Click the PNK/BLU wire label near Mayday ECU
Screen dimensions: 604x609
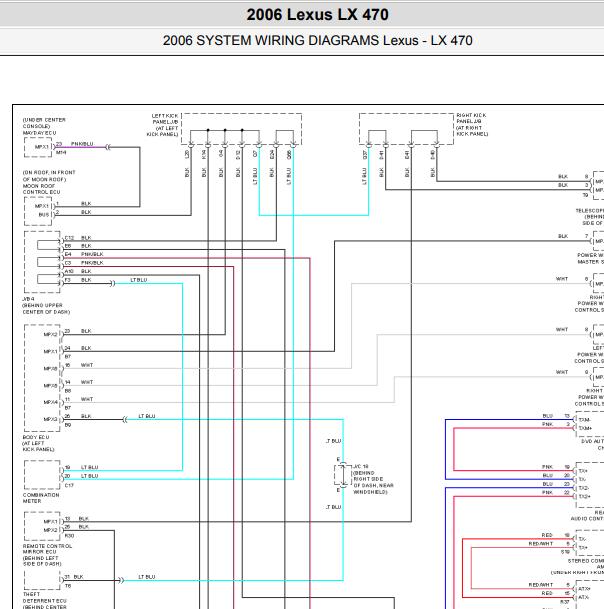[x=82, y=144]
